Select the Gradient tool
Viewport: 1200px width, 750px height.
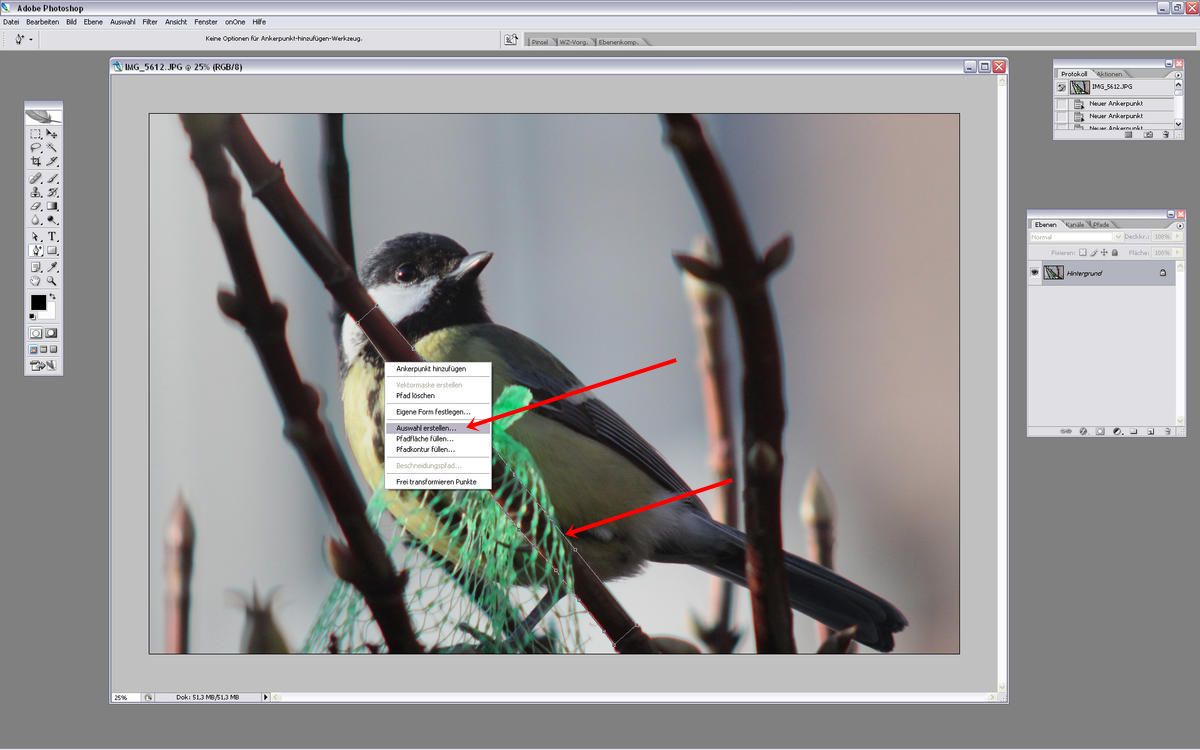(53, 206)
